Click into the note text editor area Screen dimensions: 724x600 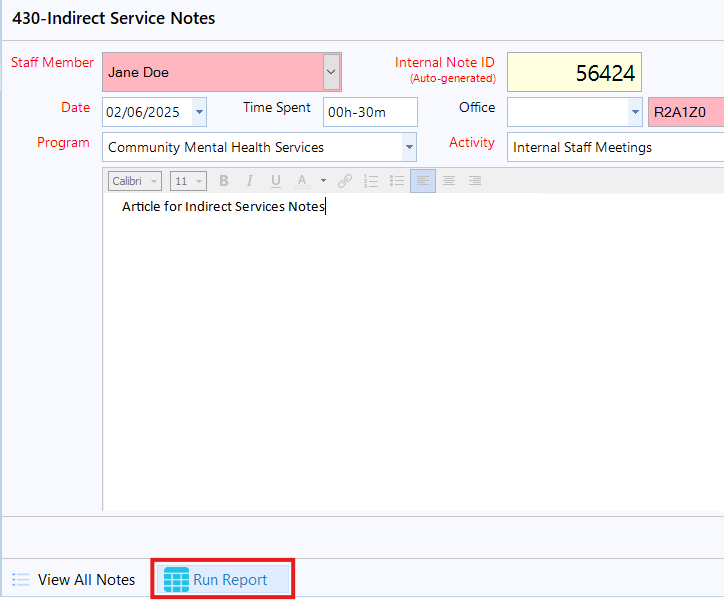pos(413,351)
